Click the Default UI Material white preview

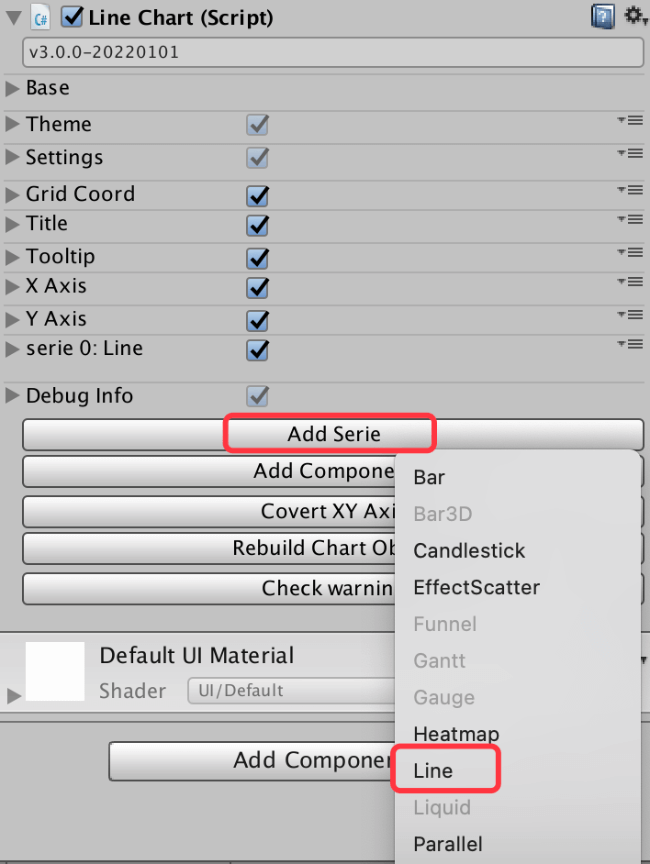tap(54, 672)
